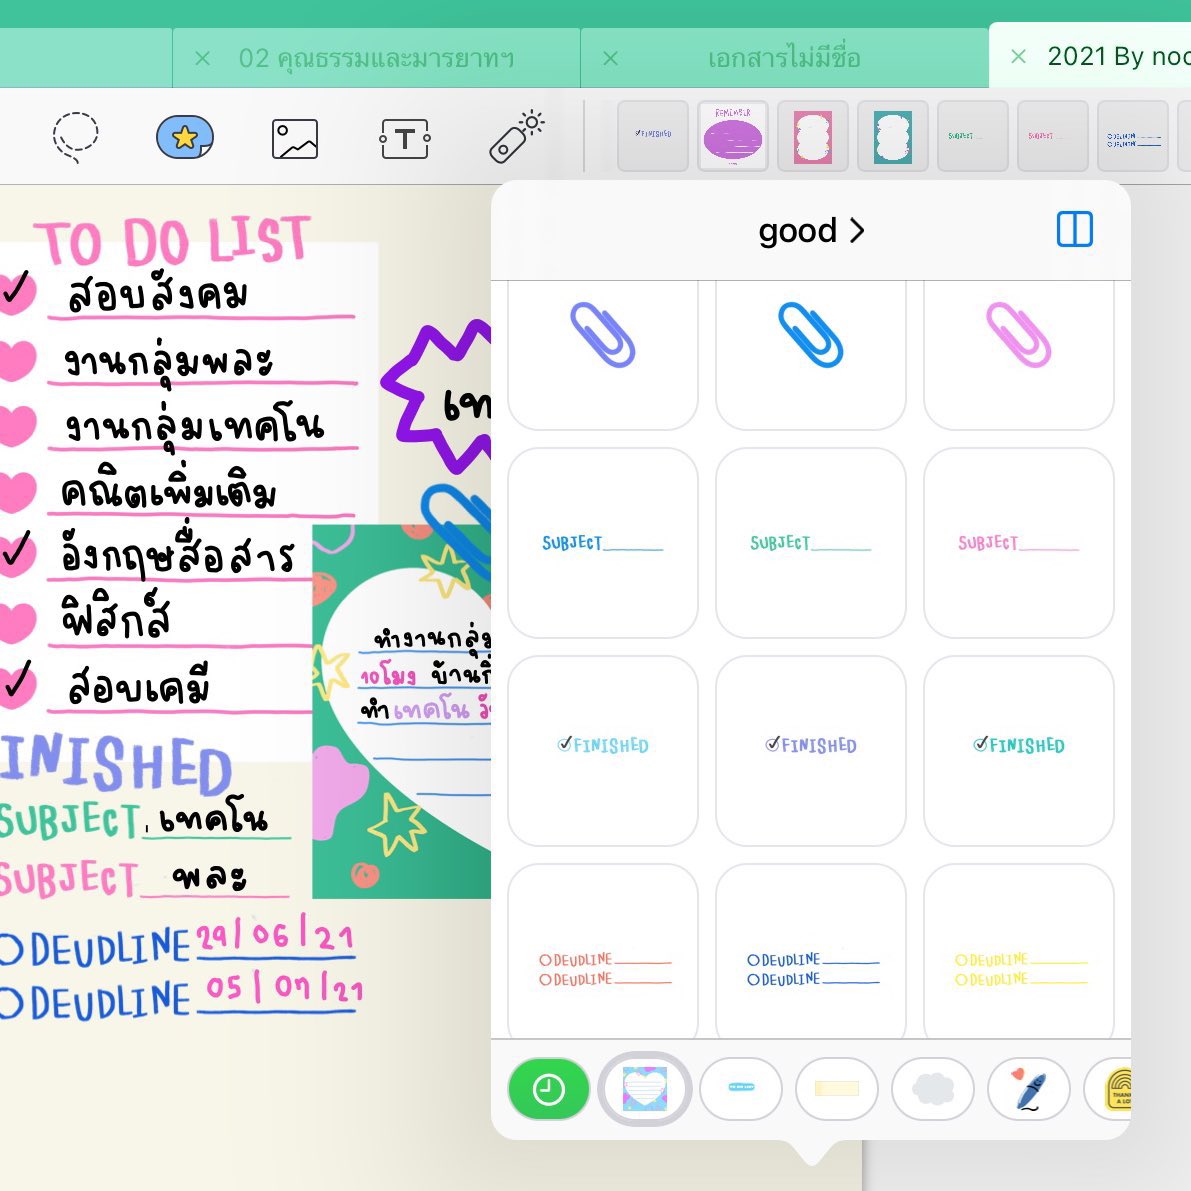Select the Elements sticker tool
The width and height of the screenshot is (1191, 1191).
point(185,137)
